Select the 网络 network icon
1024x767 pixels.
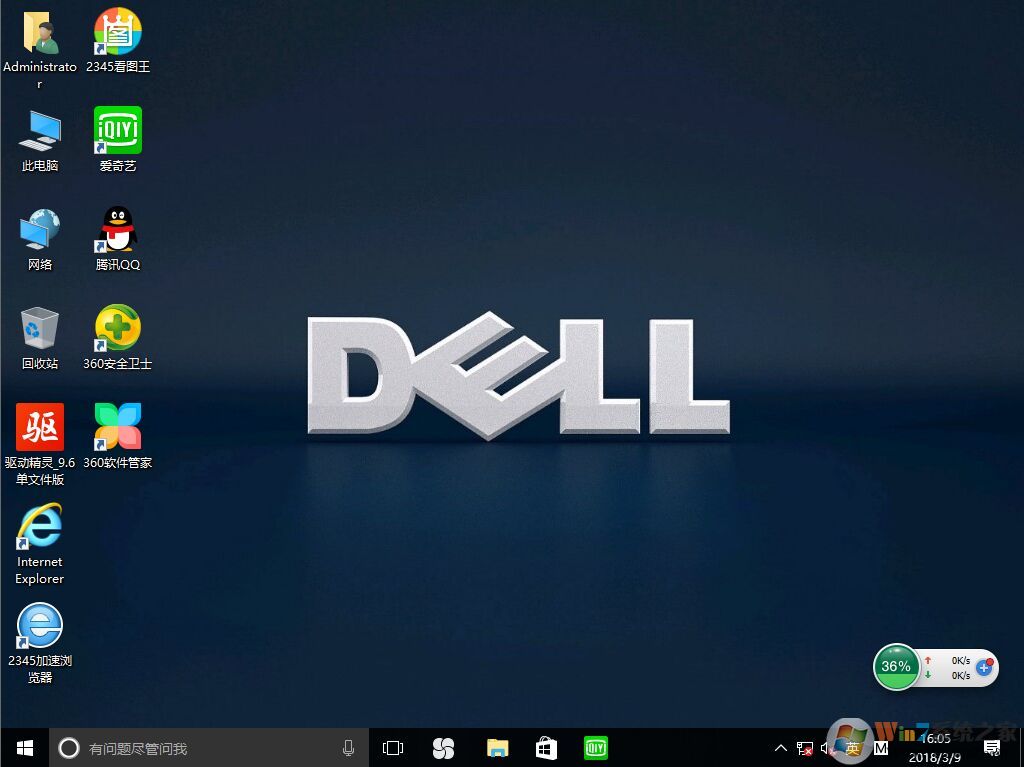tap(40, 229)
